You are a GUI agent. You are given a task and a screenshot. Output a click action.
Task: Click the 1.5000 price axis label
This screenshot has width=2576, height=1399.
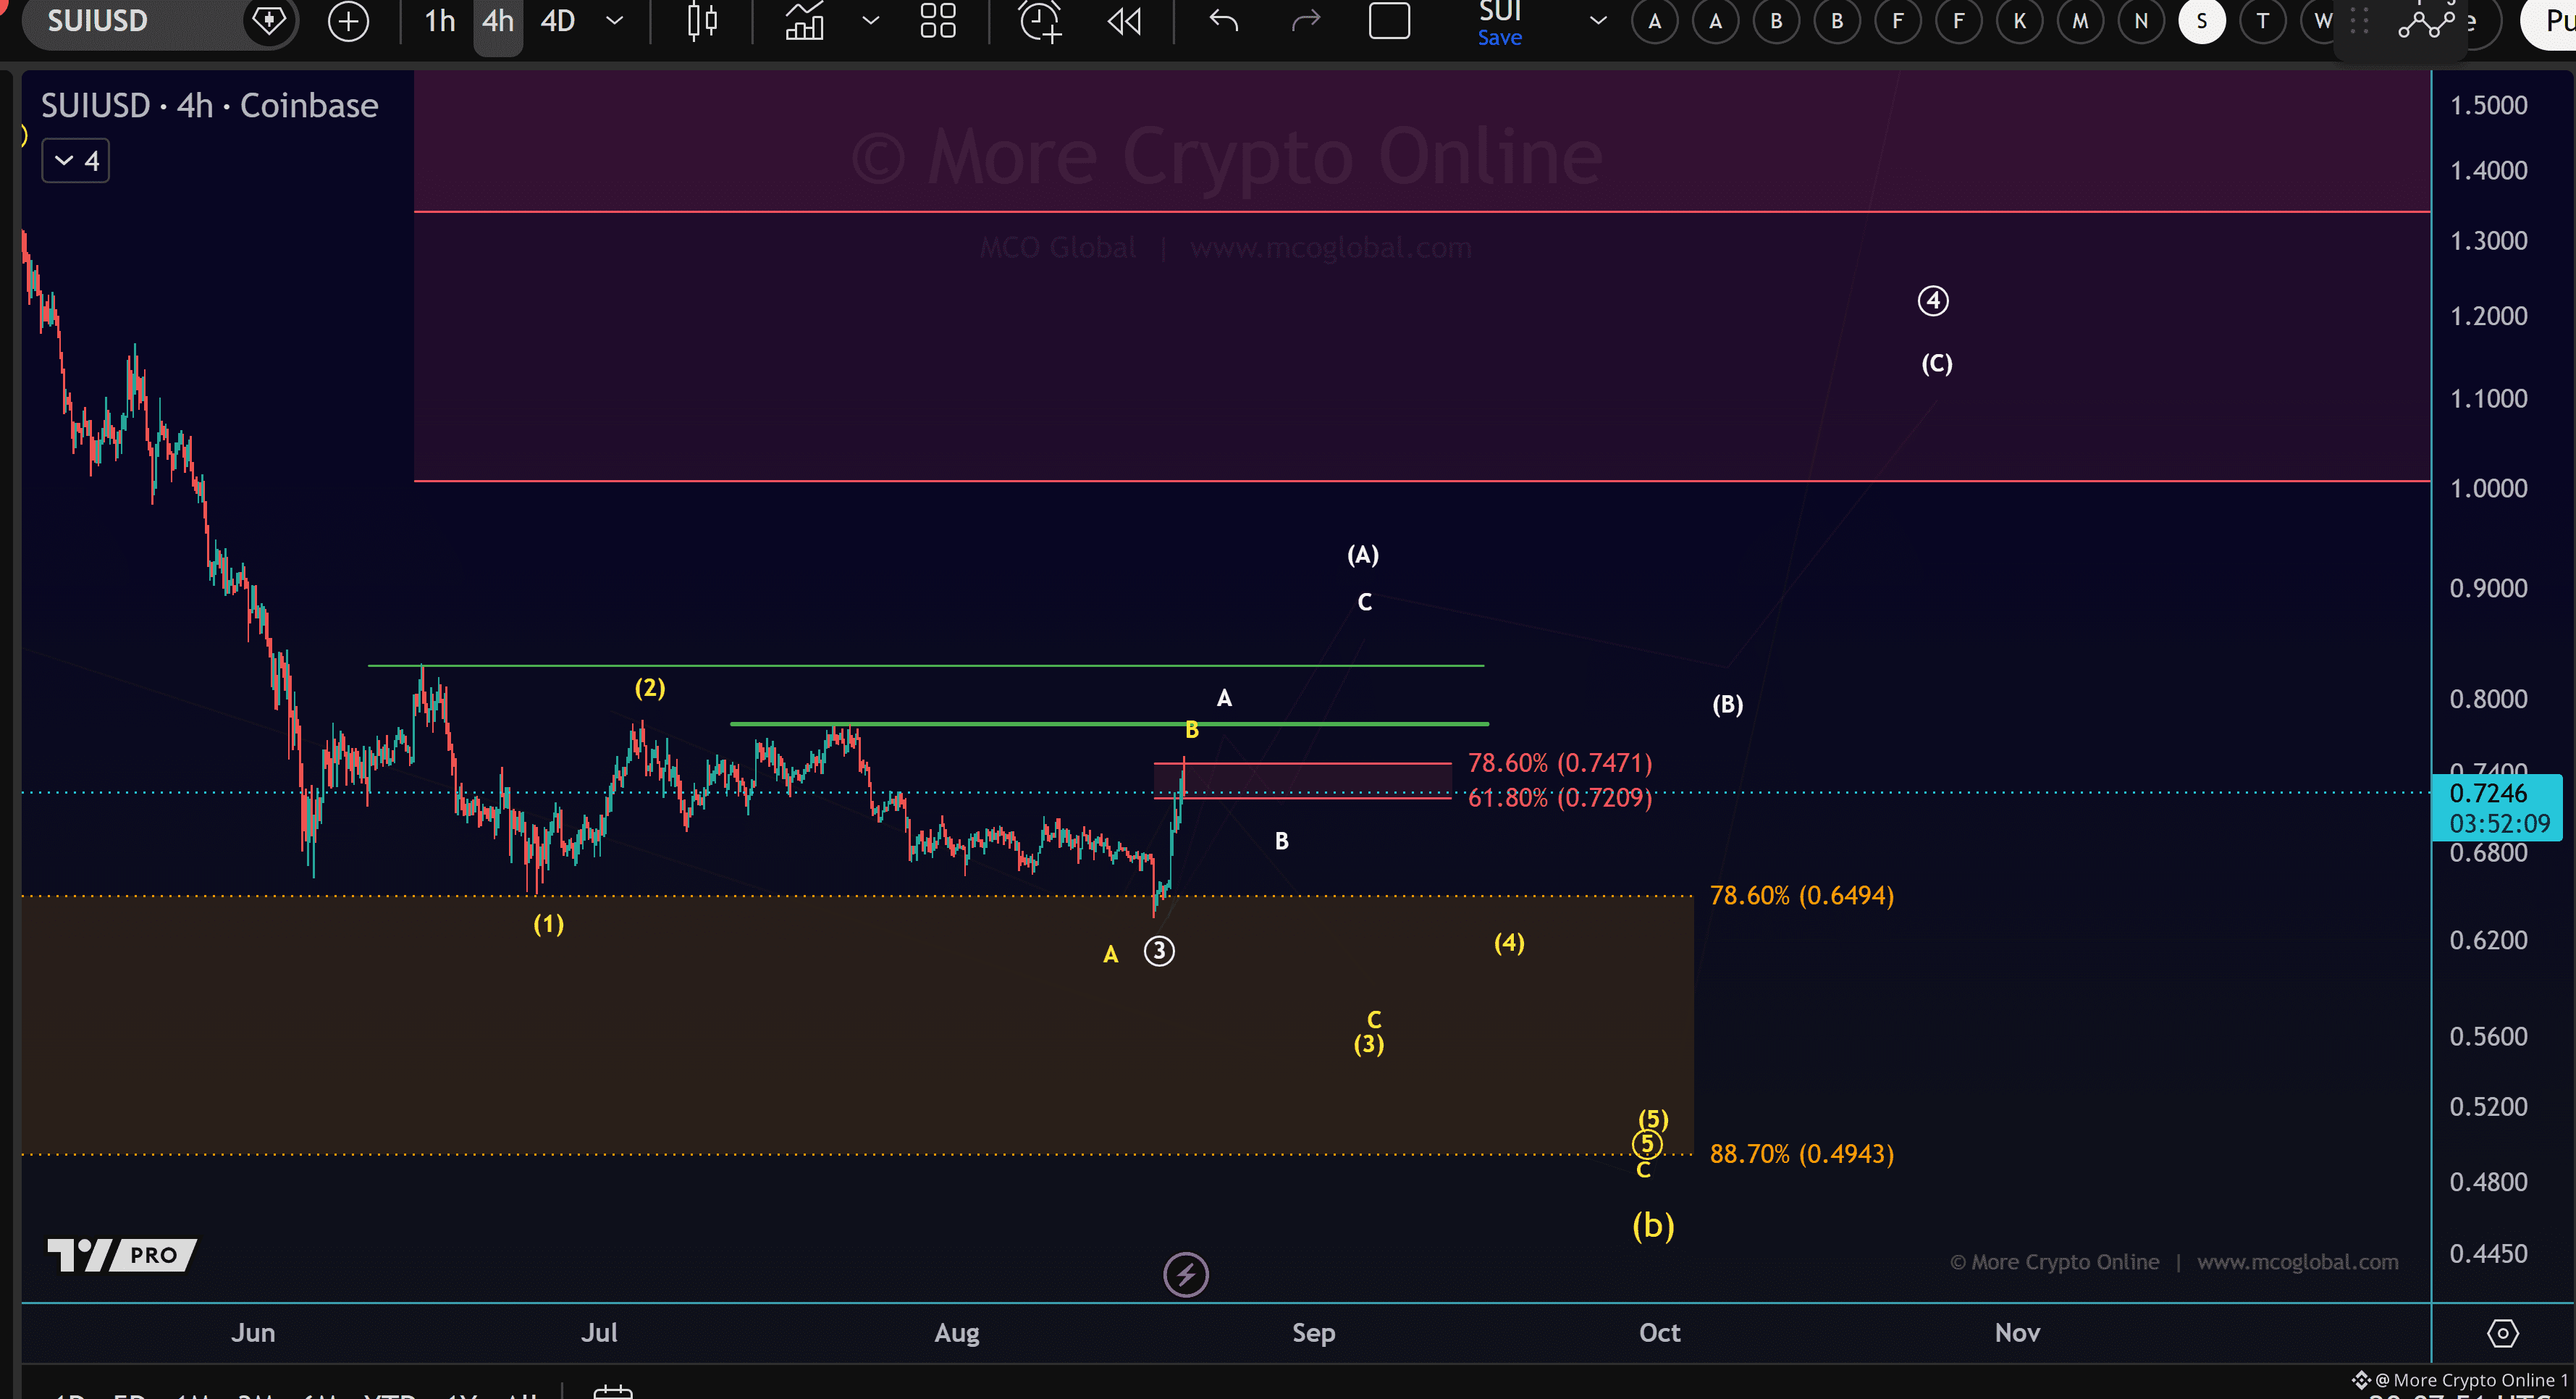2488,105
